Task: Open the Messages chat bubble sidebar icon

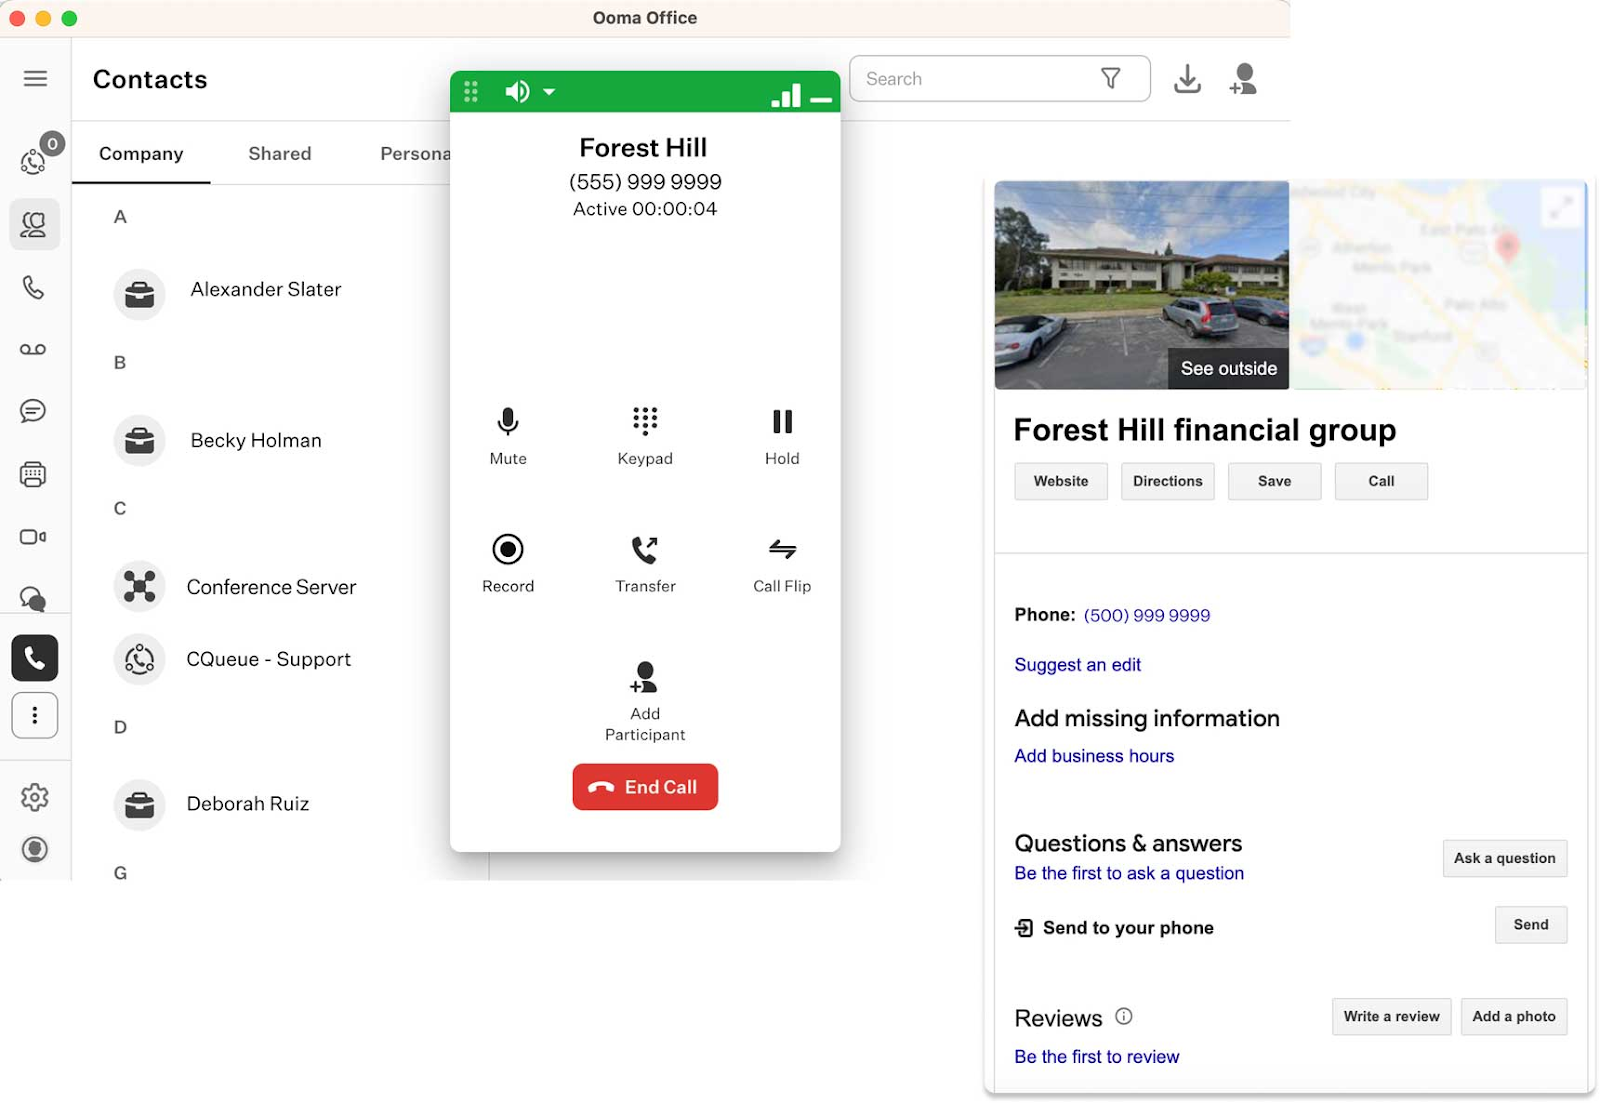Action: [33, 411]
